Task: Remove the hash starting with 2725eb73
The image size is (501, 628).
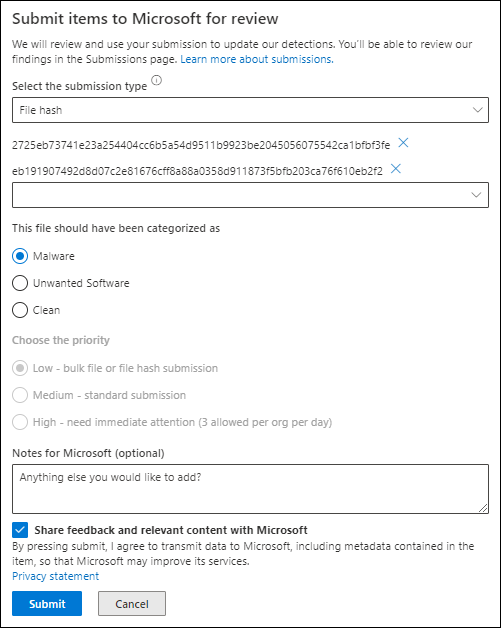Action: pyautogui.click(x=403, y=143)
